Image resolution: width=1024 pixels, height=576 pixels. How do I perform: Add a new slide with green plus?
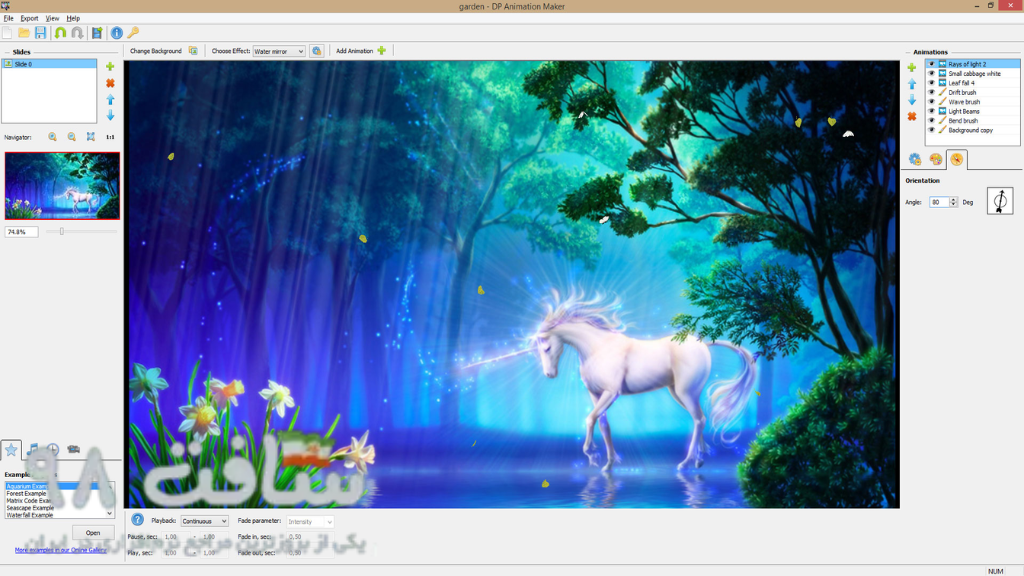click(x=110, y=67)
